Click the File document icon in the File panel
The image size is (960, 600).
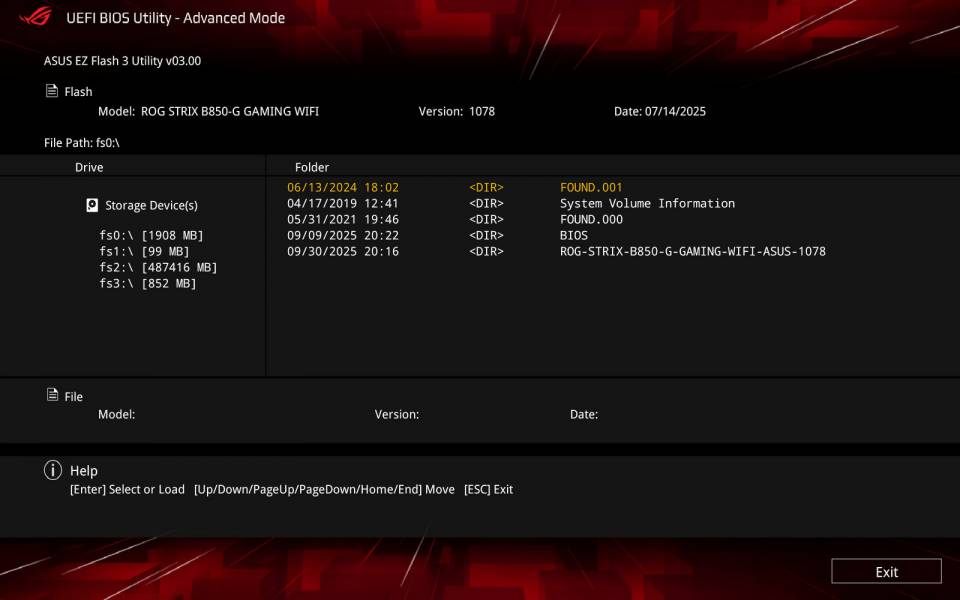[x=51, y=396]
